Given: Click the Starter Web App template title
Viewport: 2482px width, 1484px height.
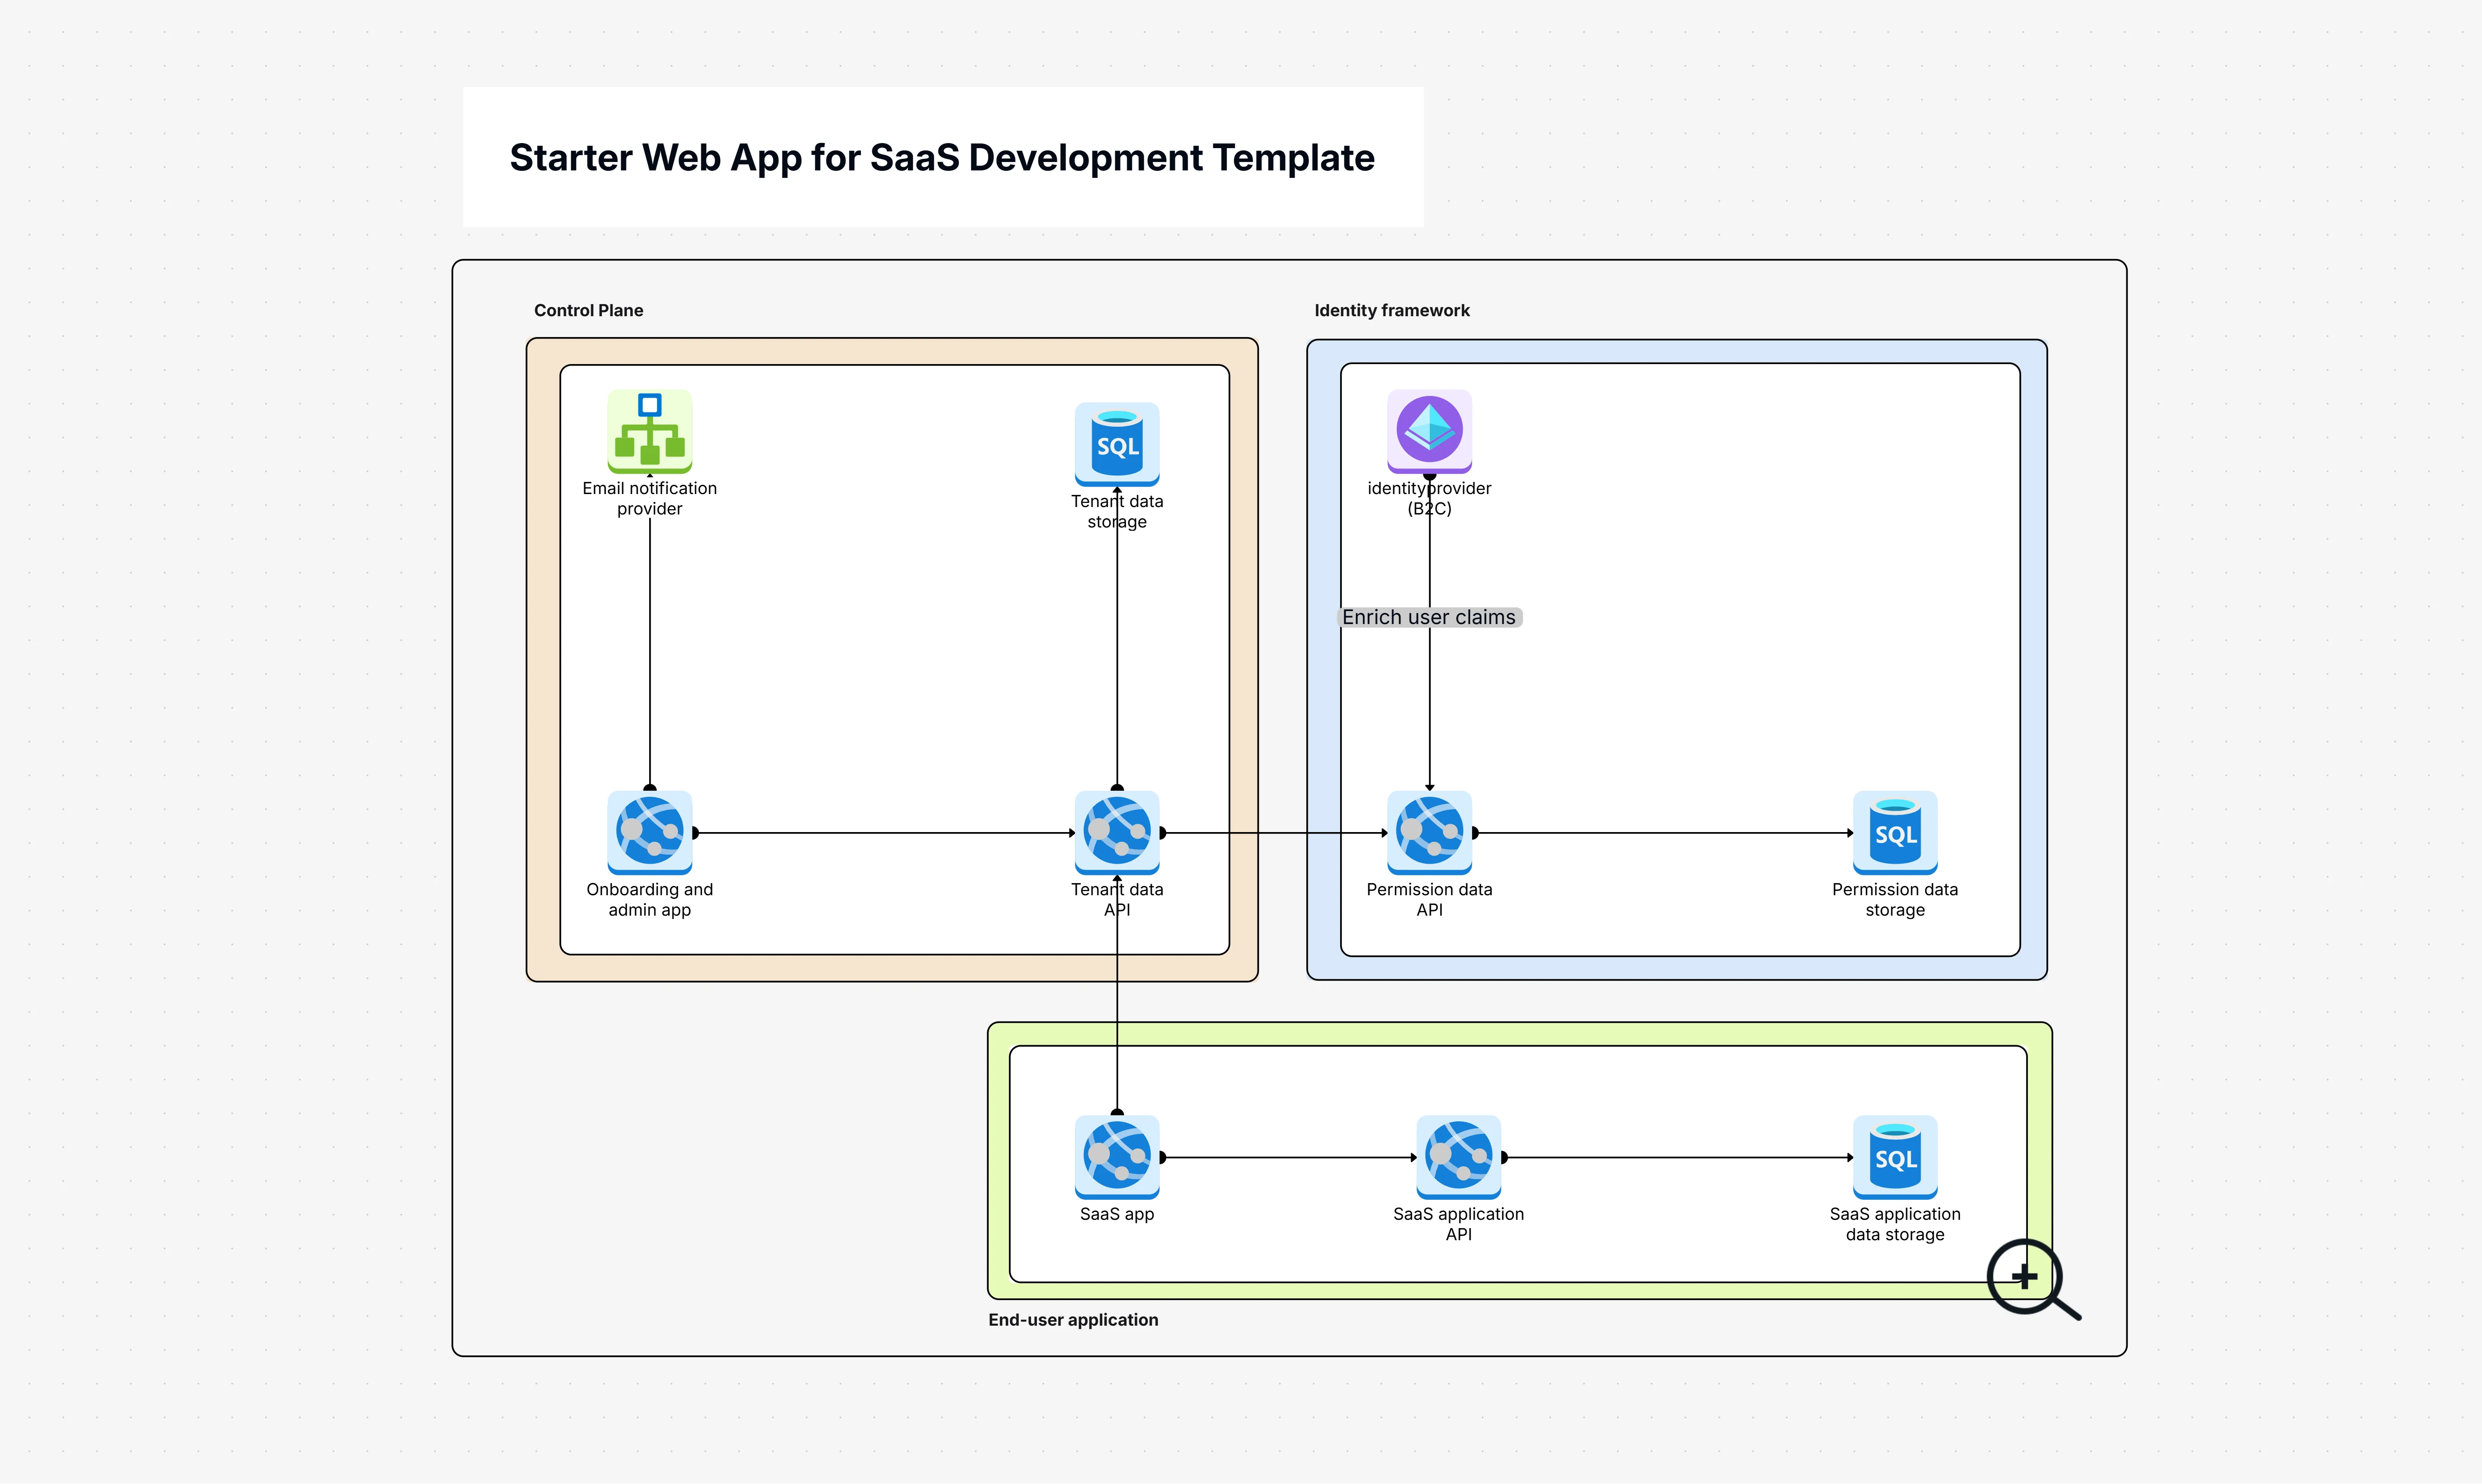Looking at the screenshot, I should tap(942, 157).
